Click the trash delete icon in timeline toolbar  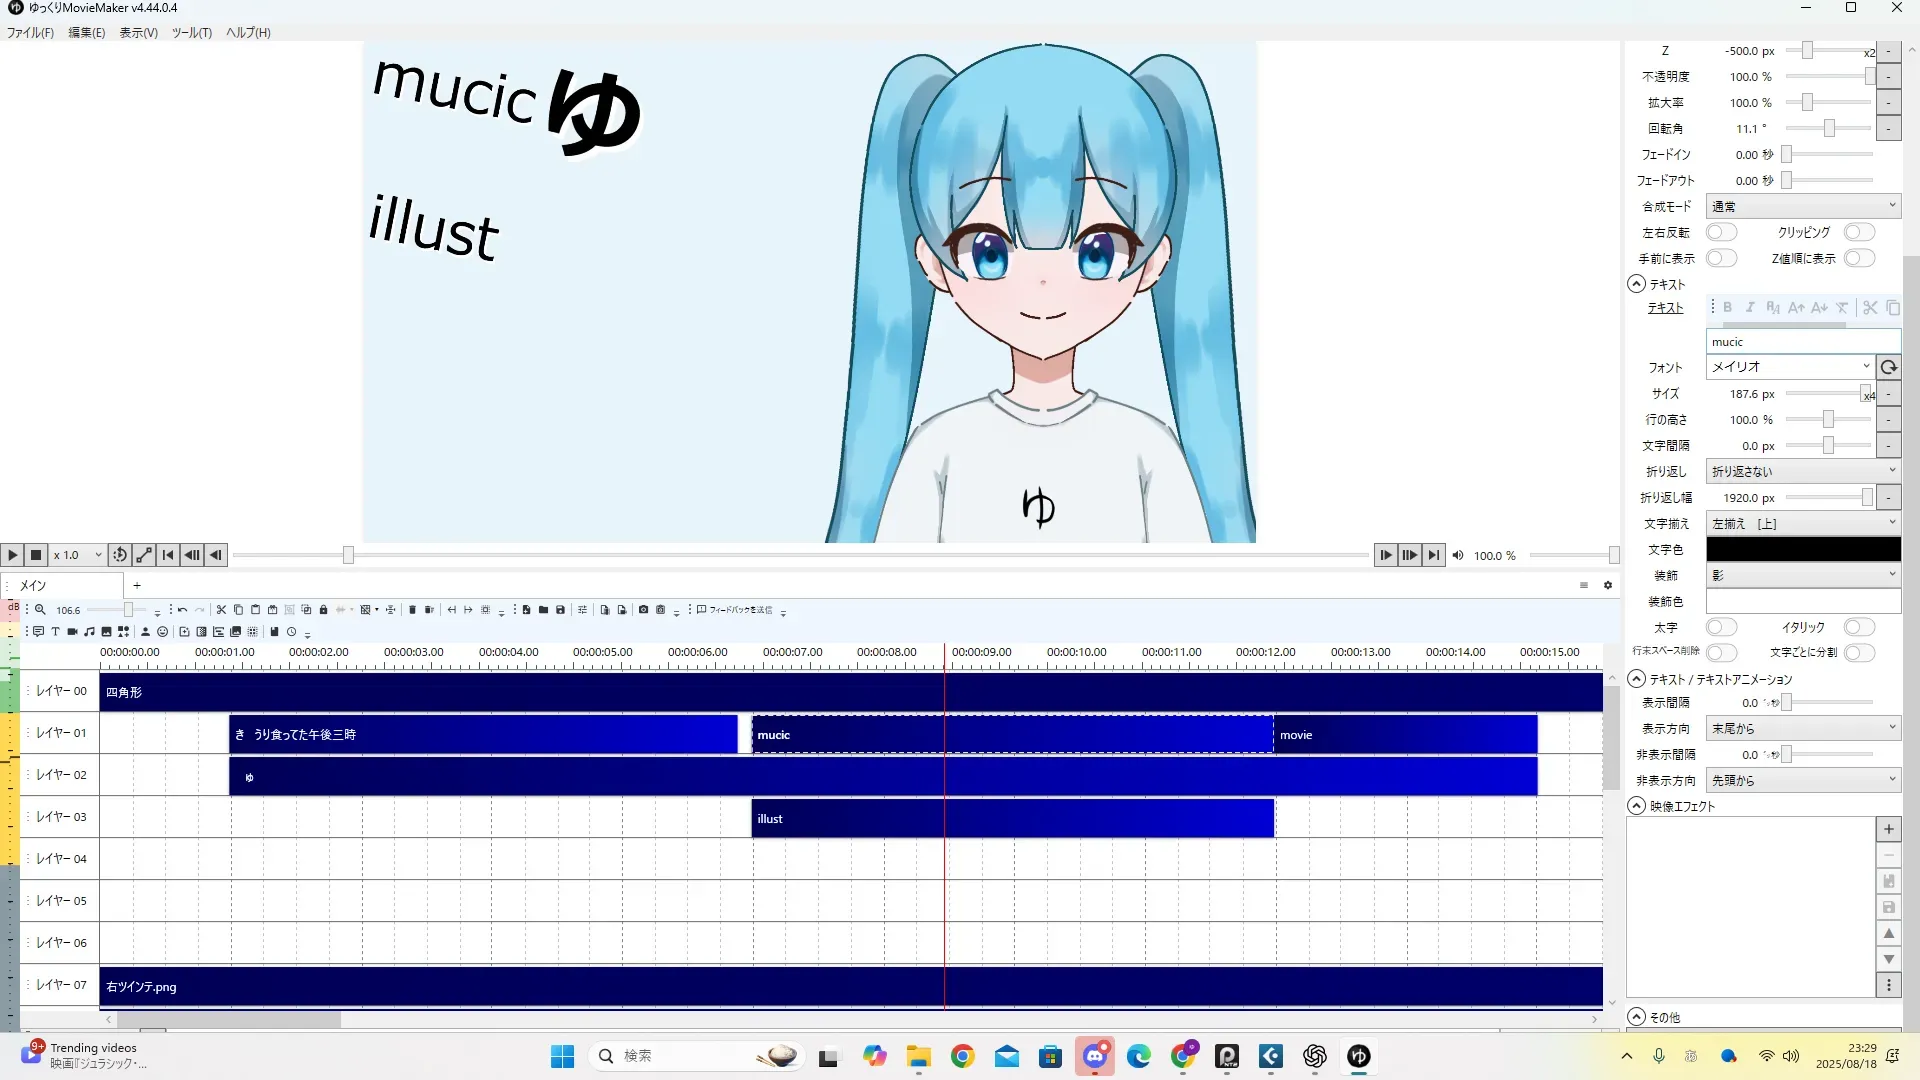click(412, 610)
